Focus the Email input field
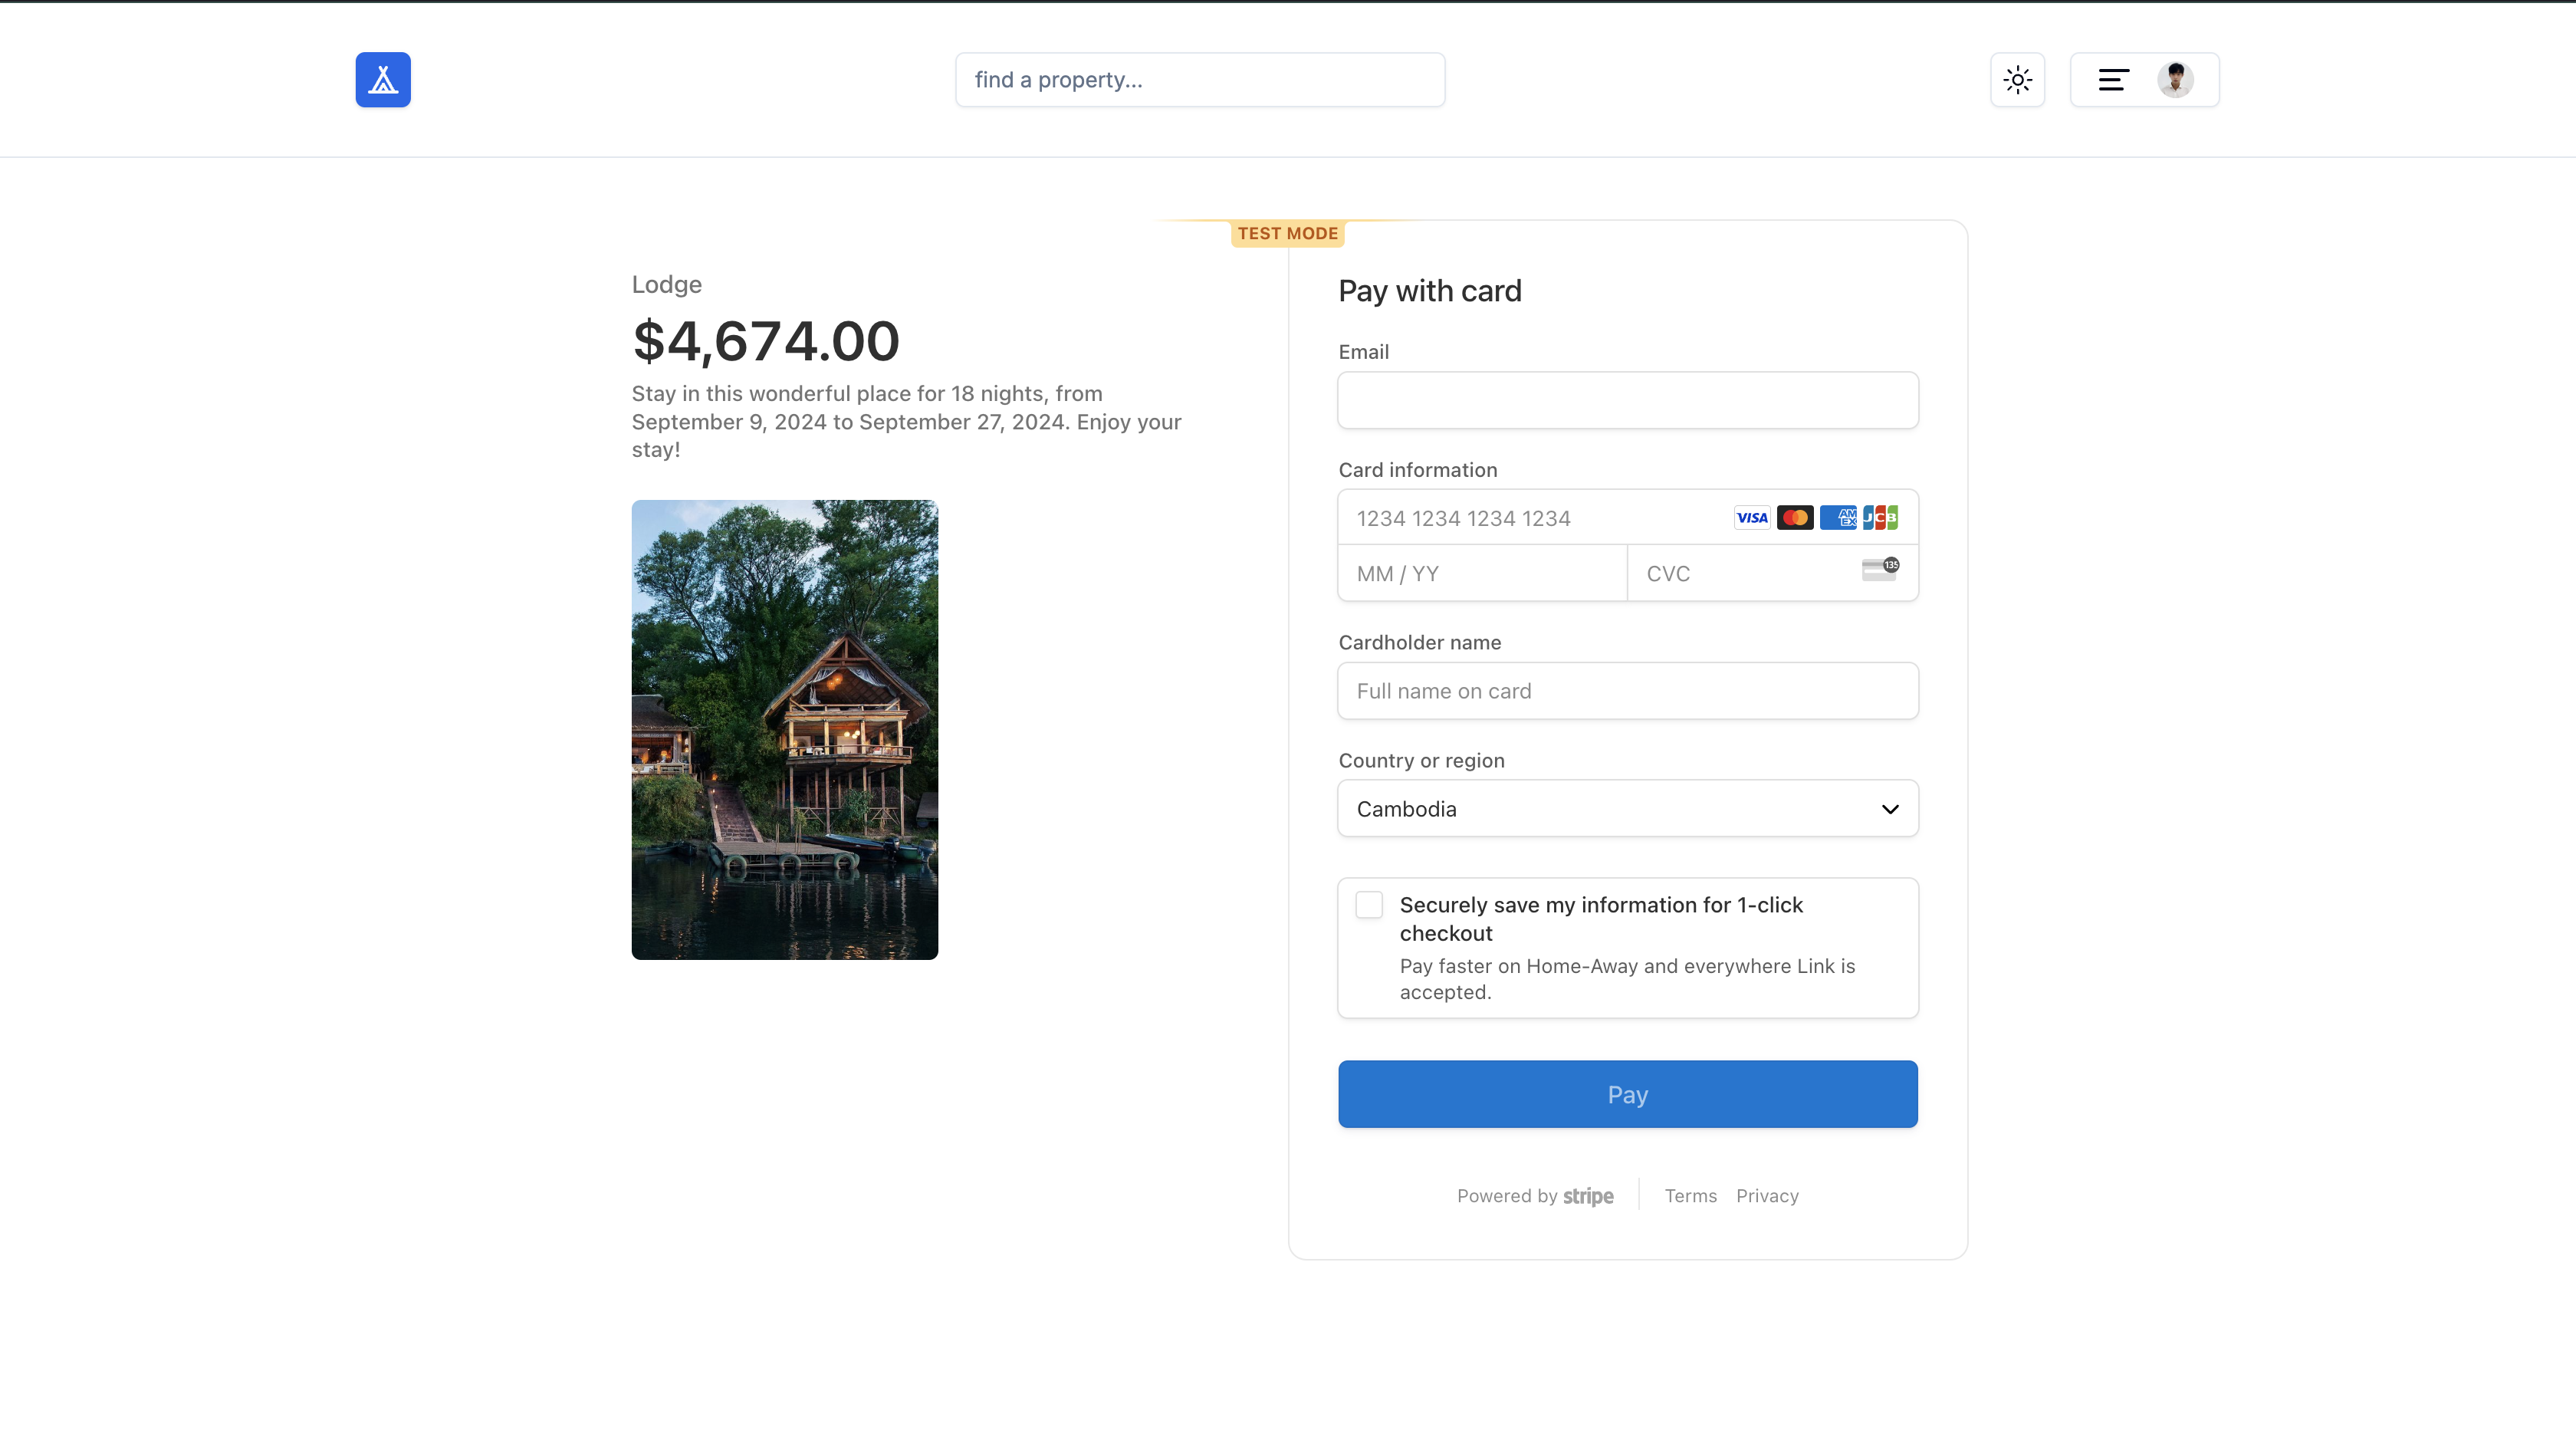The image size is (2576, 1443). [x=1627, y=401]
